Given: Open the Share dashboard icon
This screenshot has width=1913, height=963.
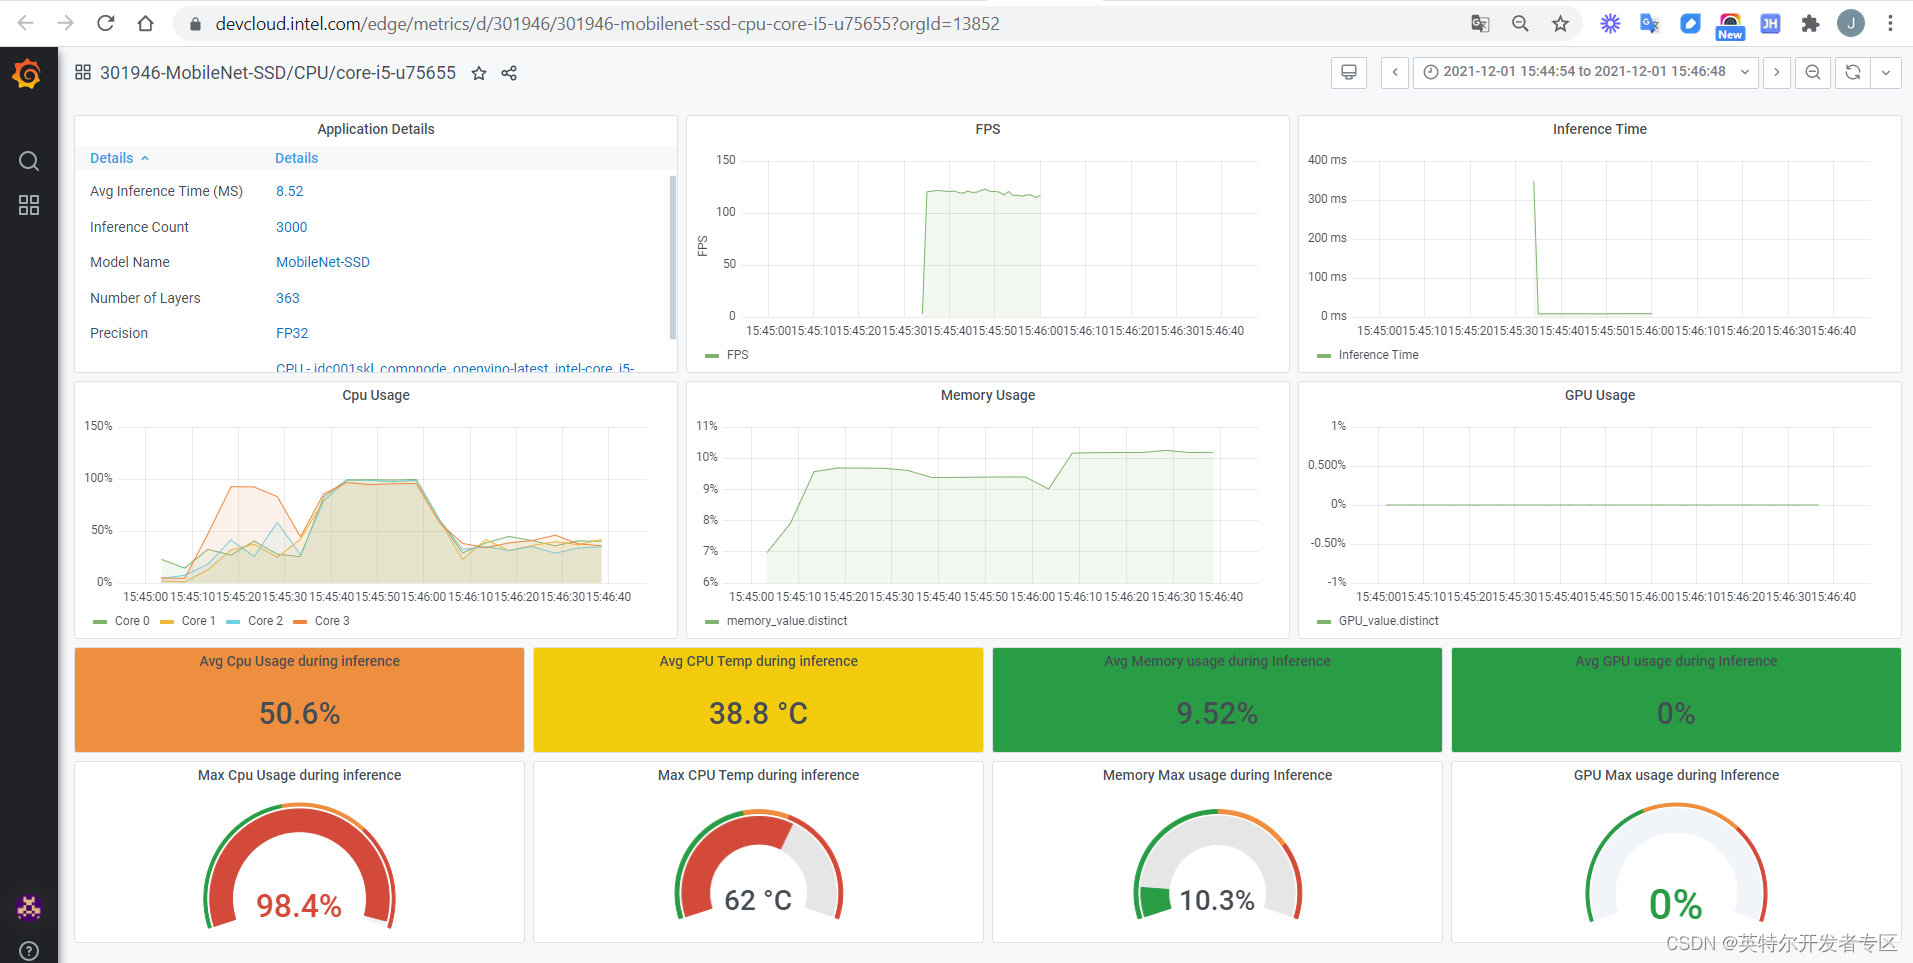Looking at the screenshot, I should pyautogui.click(x=508, y=73).
